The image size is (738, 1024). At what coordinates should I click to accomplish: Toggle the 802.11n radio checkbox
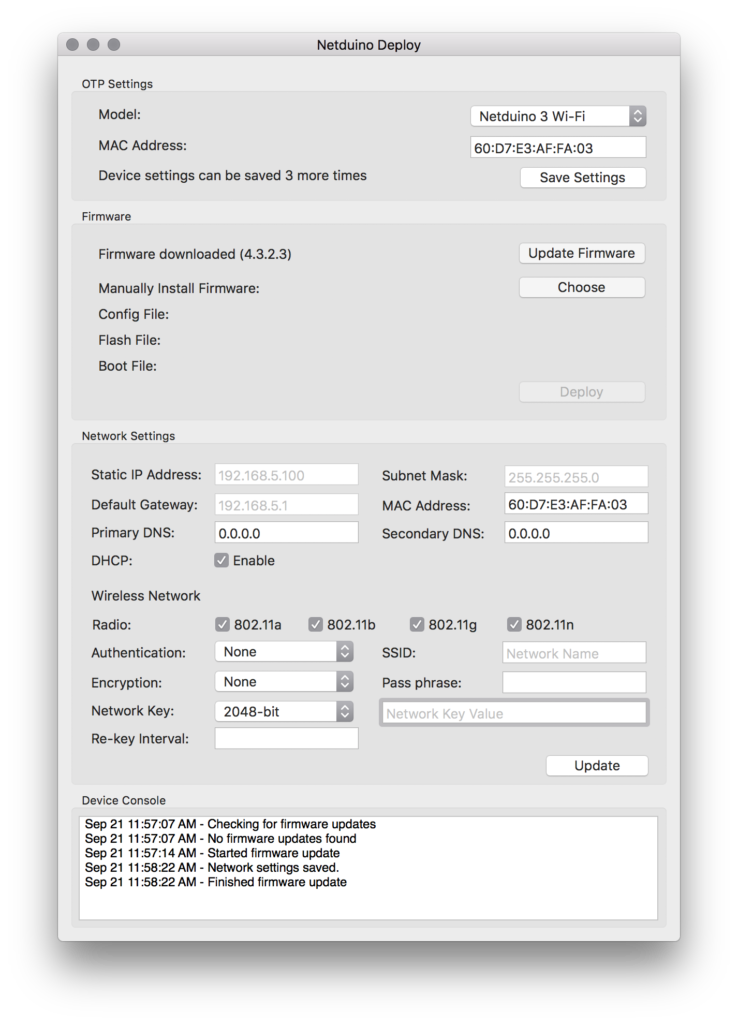(x=514, y=624)
